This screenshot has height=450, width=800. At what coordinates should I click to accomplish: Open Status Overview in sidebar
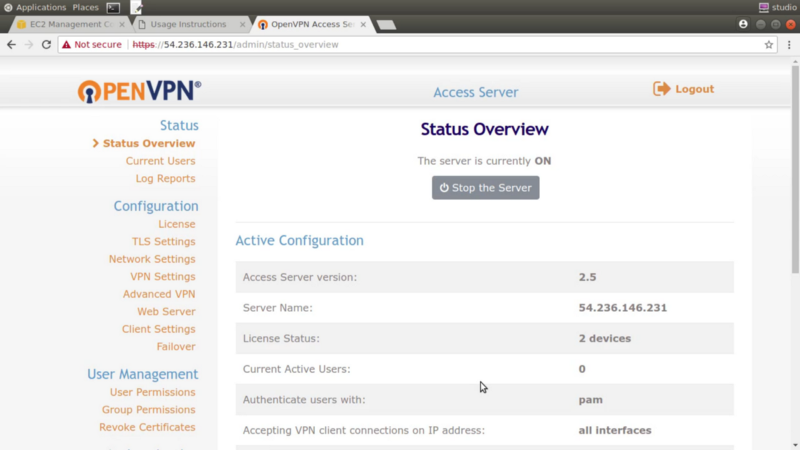click(149, 143)
